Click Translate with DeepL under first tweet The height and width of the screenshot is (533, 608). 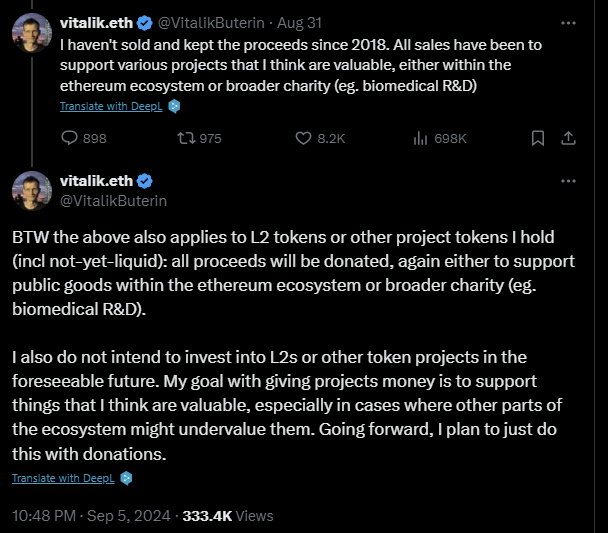pyautogui.click(x=111, y=106)
